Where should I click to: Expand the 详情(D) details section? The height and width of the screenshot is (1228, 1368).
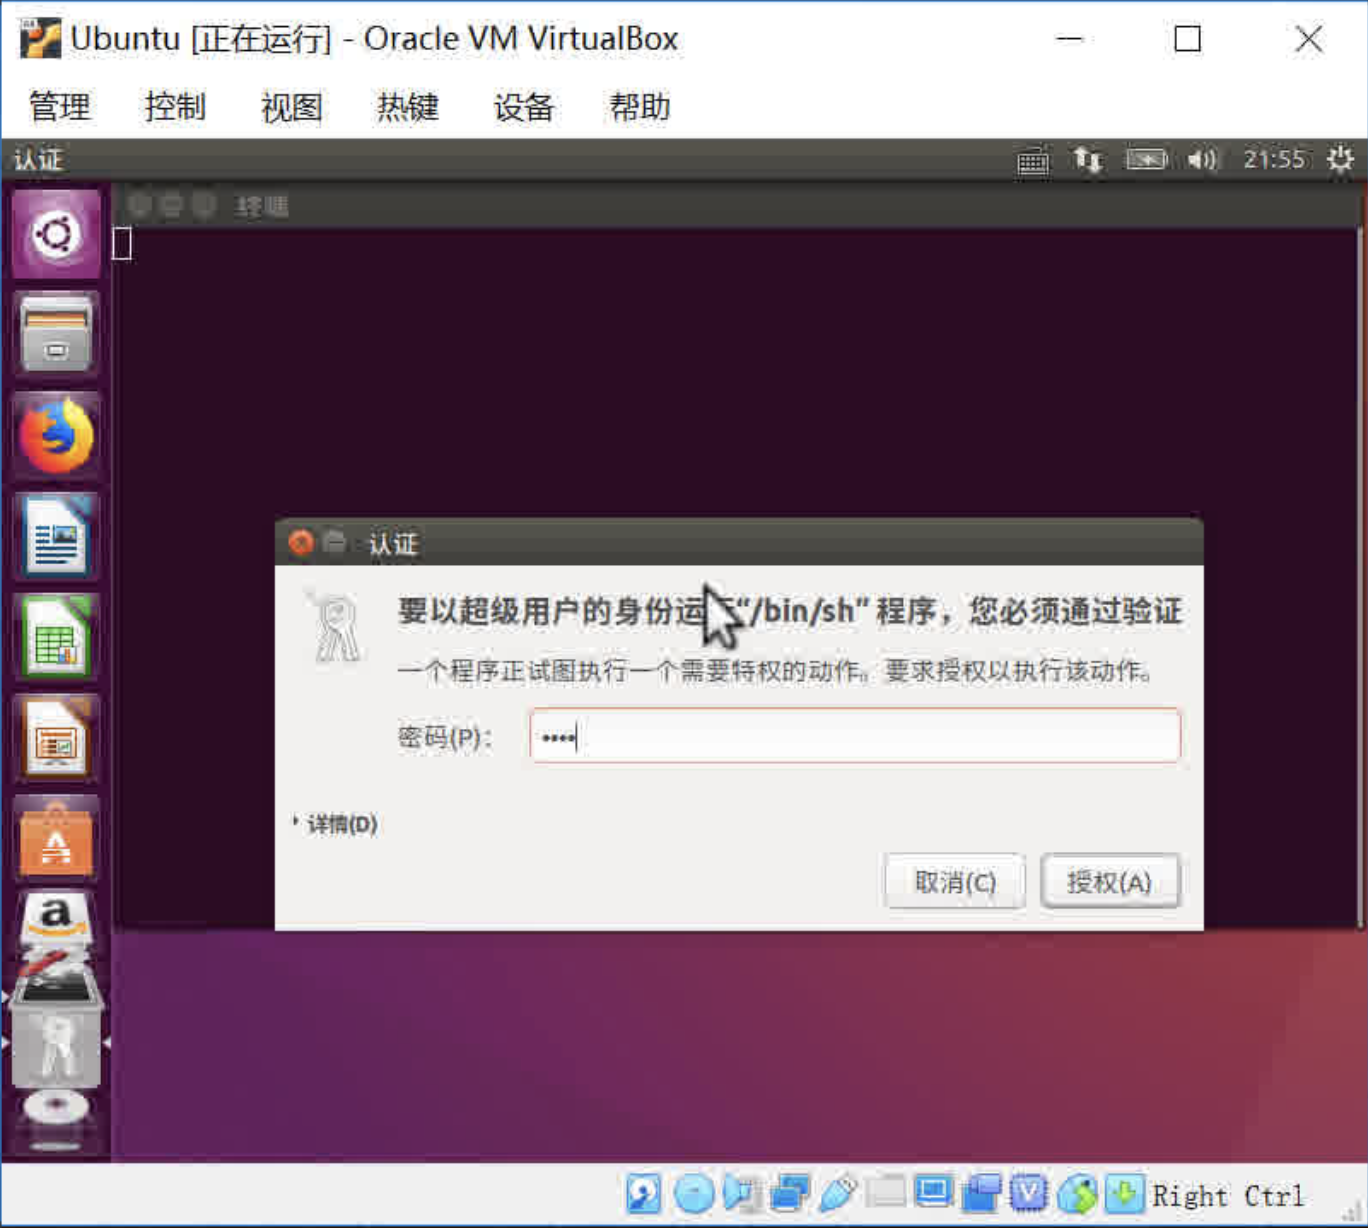[336, 824]
